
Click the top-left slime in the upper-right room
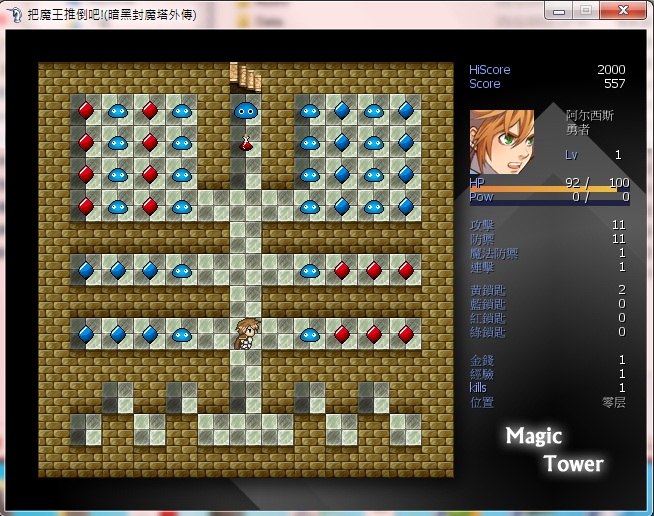tap(310, 111)
